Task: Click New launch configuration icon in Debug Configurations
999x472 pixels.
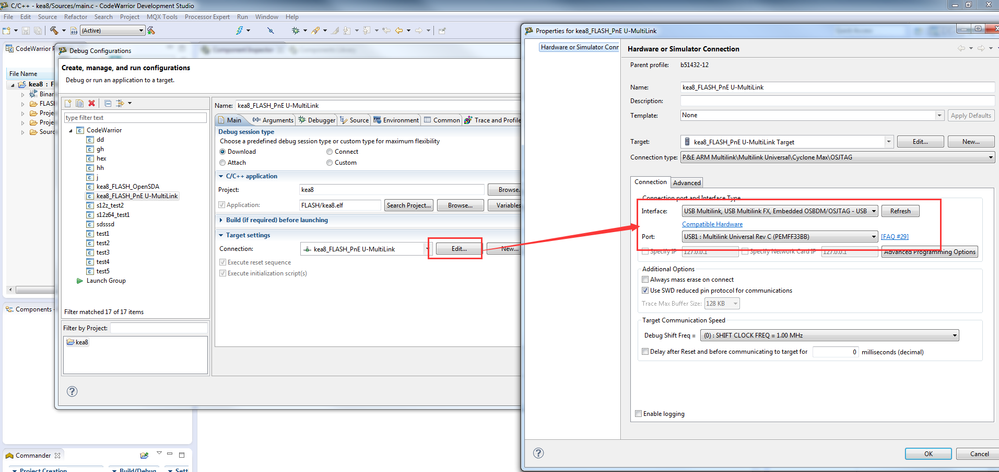Action: (x=68, y=103)
